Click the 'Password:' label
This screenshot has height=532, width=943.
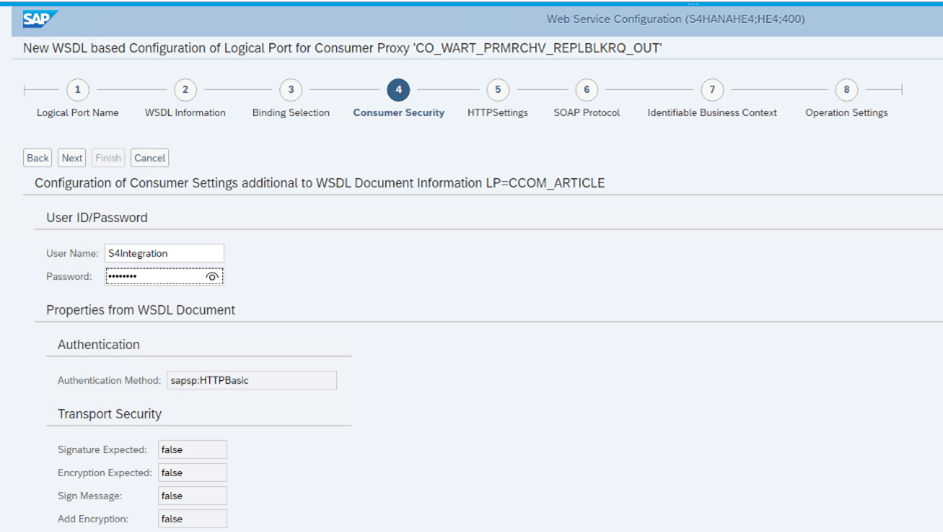pos(69,277)
